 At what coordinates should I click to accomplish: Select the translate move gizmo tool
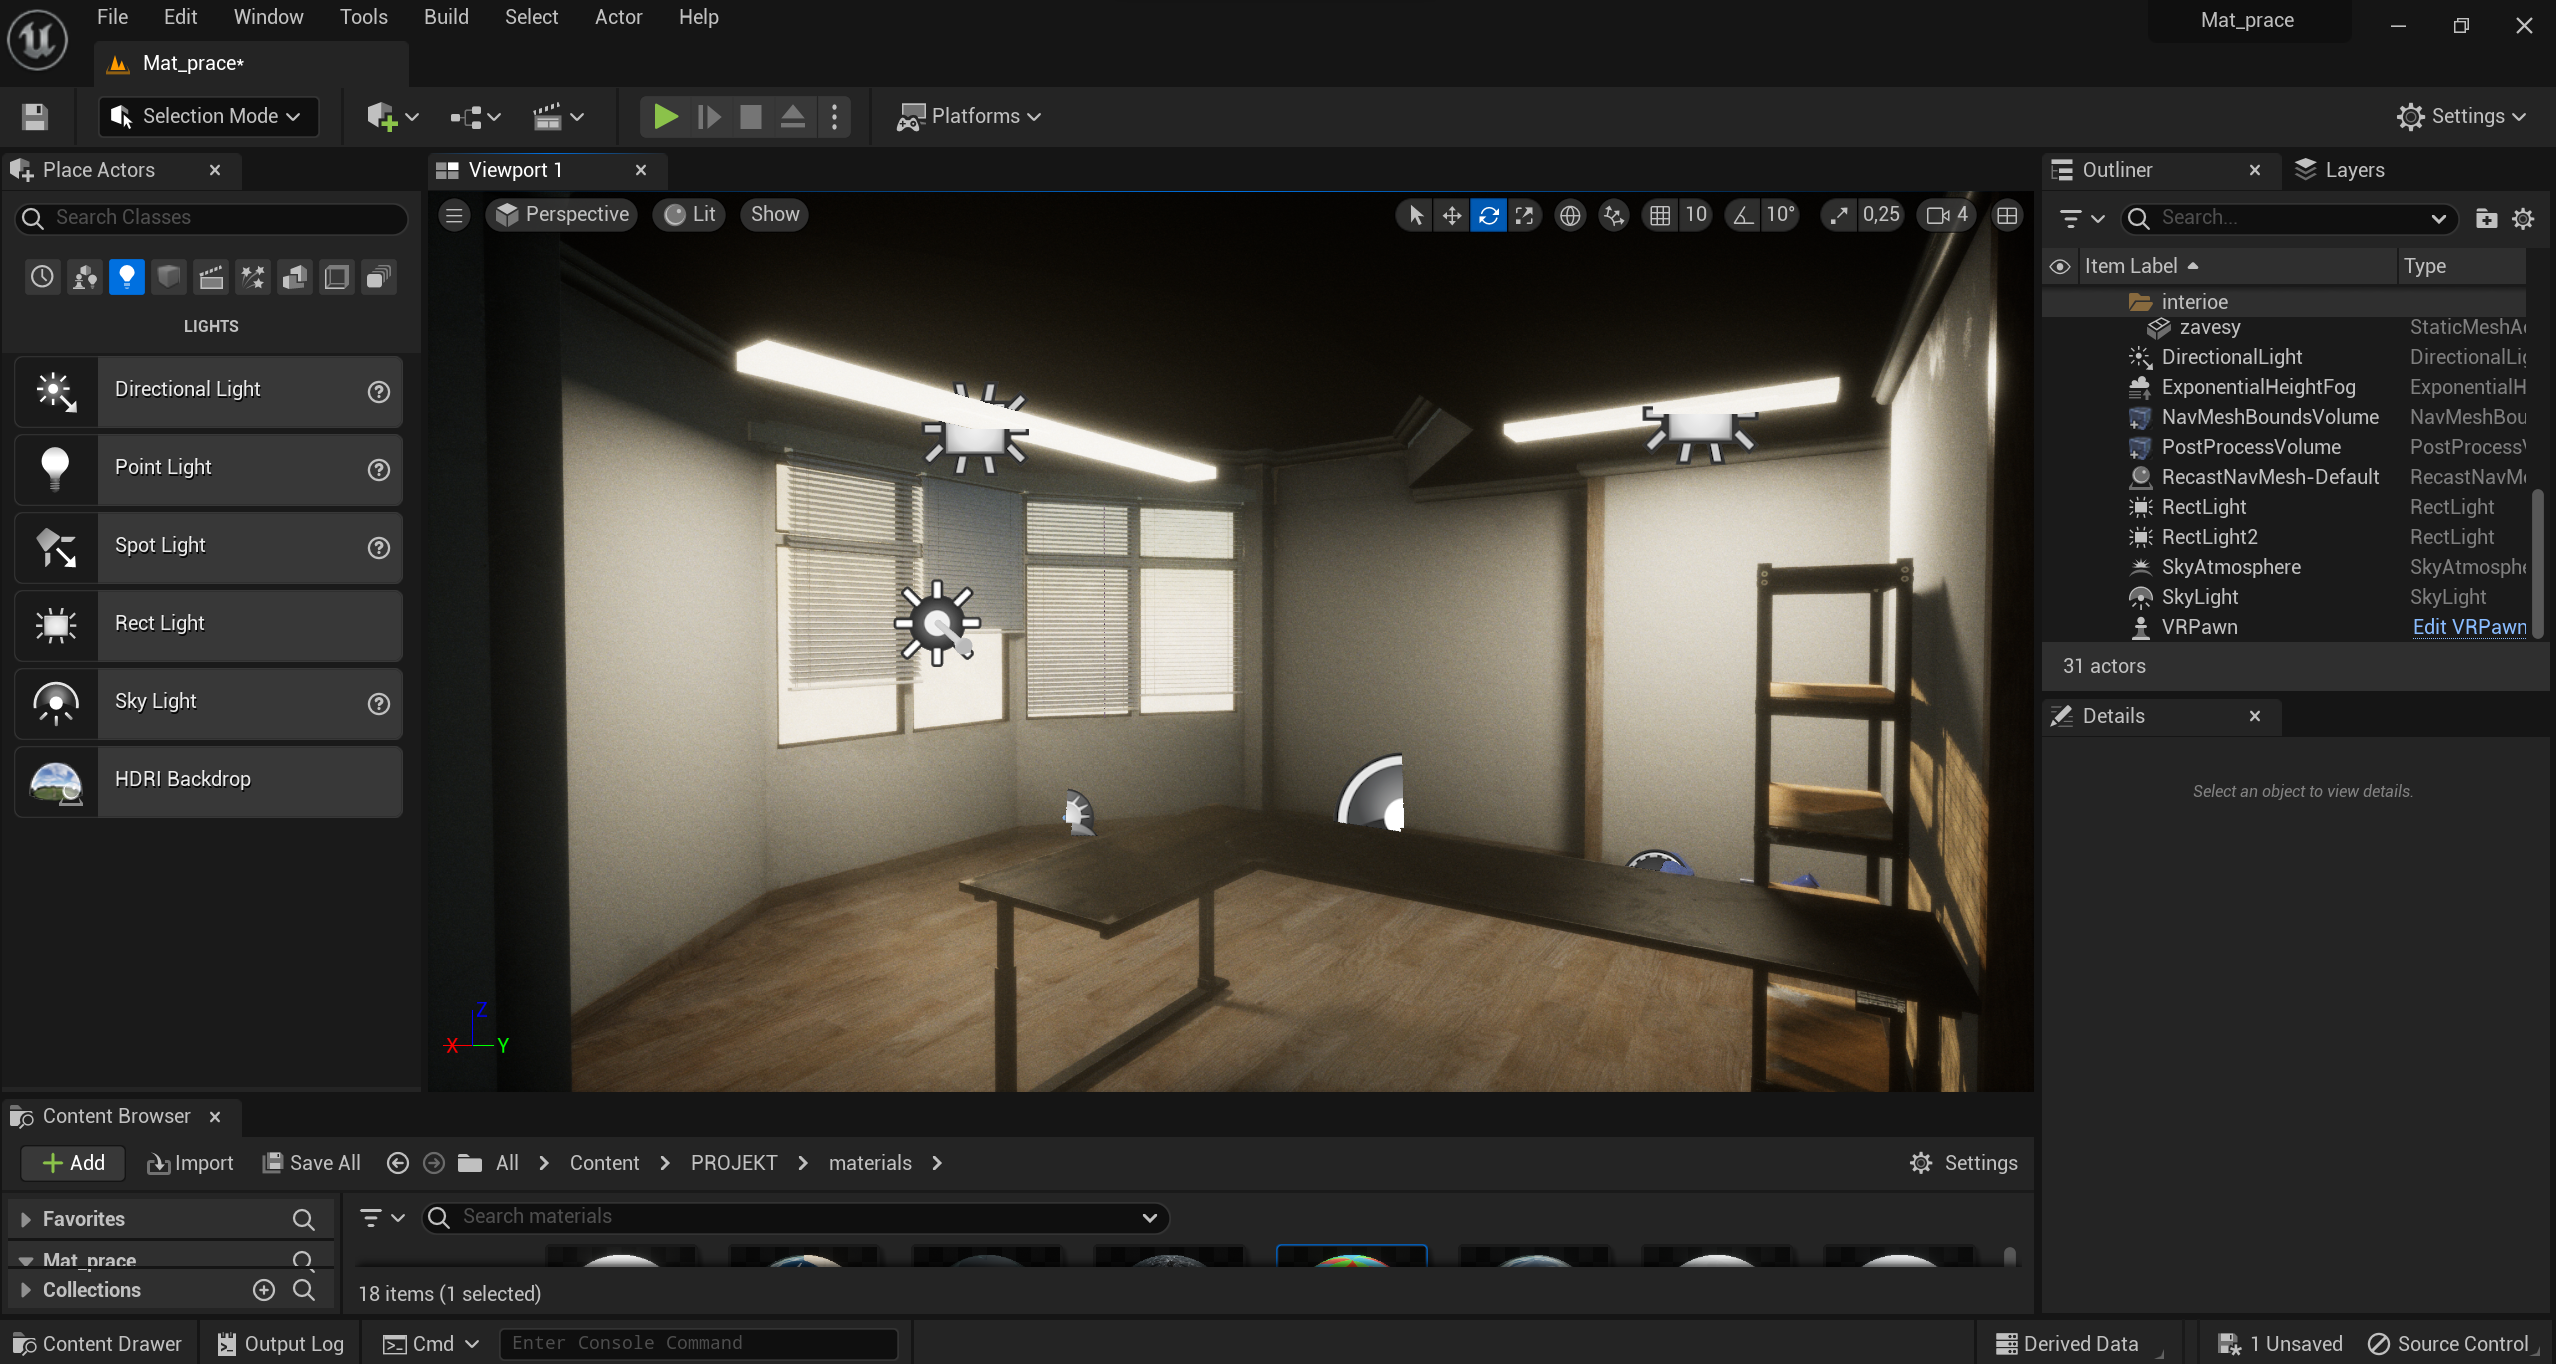(x=1451, y=215)
